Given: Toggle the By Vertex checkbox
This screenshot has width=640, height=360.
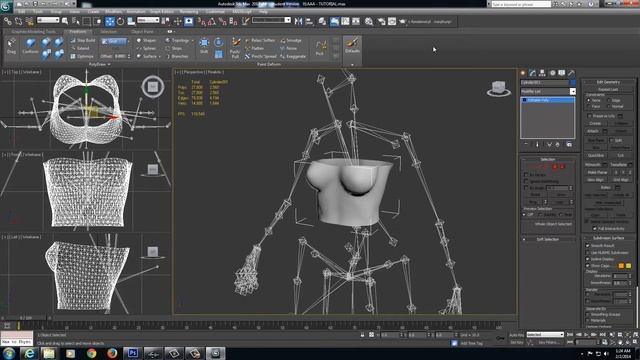Looking at the screenshot, I should [526, 174].
